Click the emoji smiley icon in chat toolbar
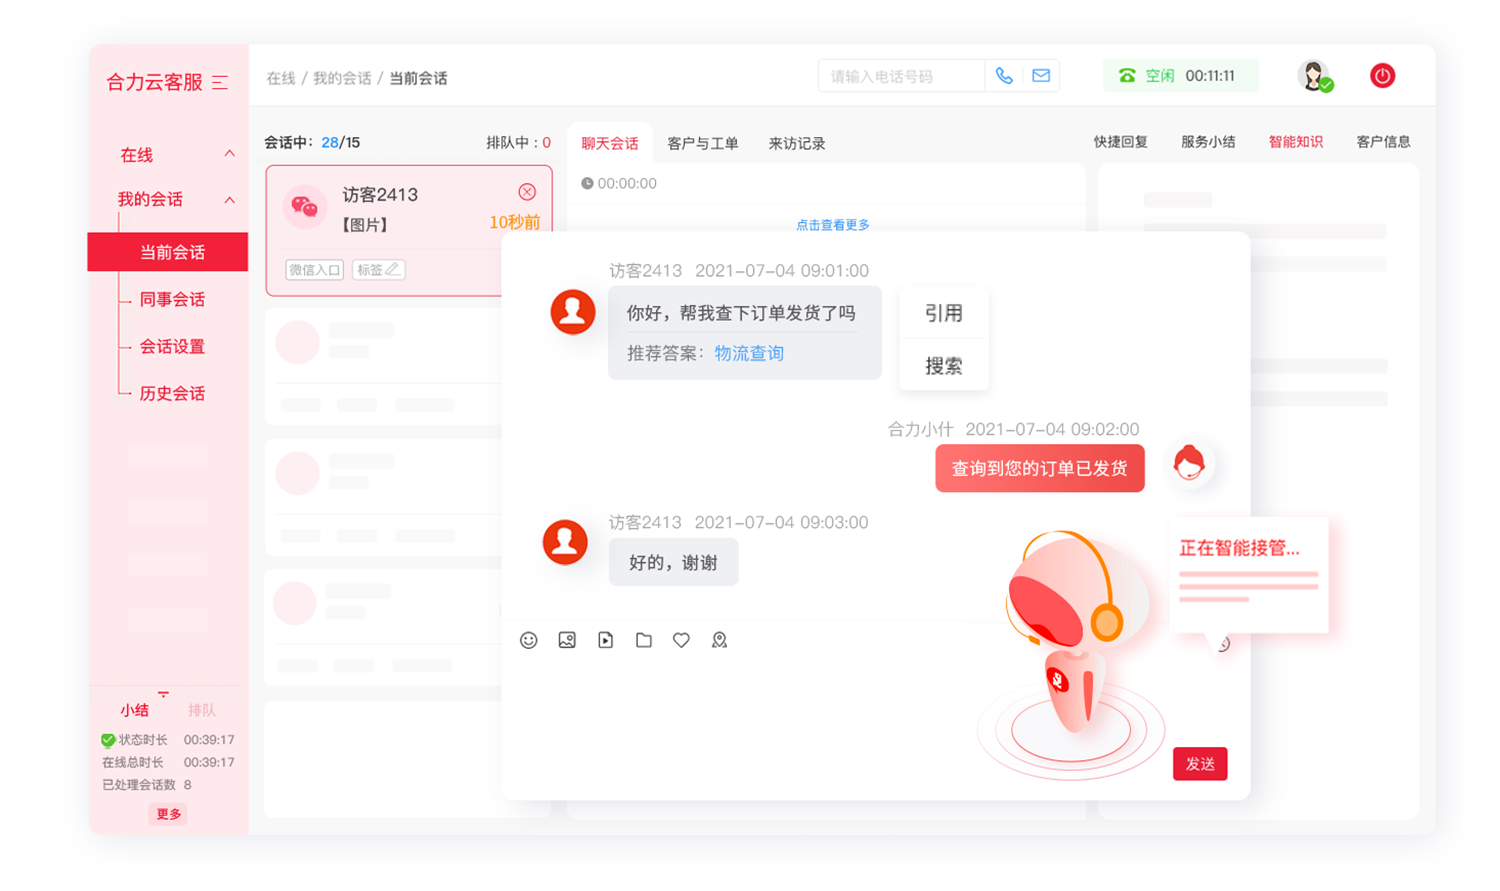Image resolution: width=1500 pixels, height=891 pixels. pyautogui.click(x=529, y=640)
